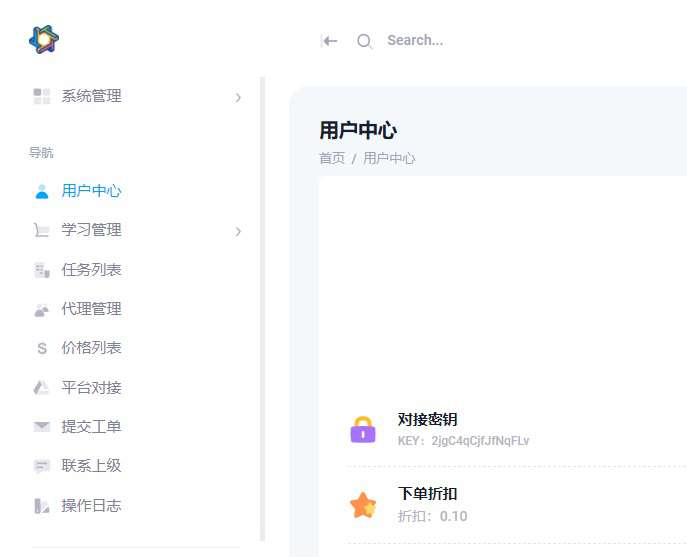Click the 代理管理 people icon

(42, 310)
